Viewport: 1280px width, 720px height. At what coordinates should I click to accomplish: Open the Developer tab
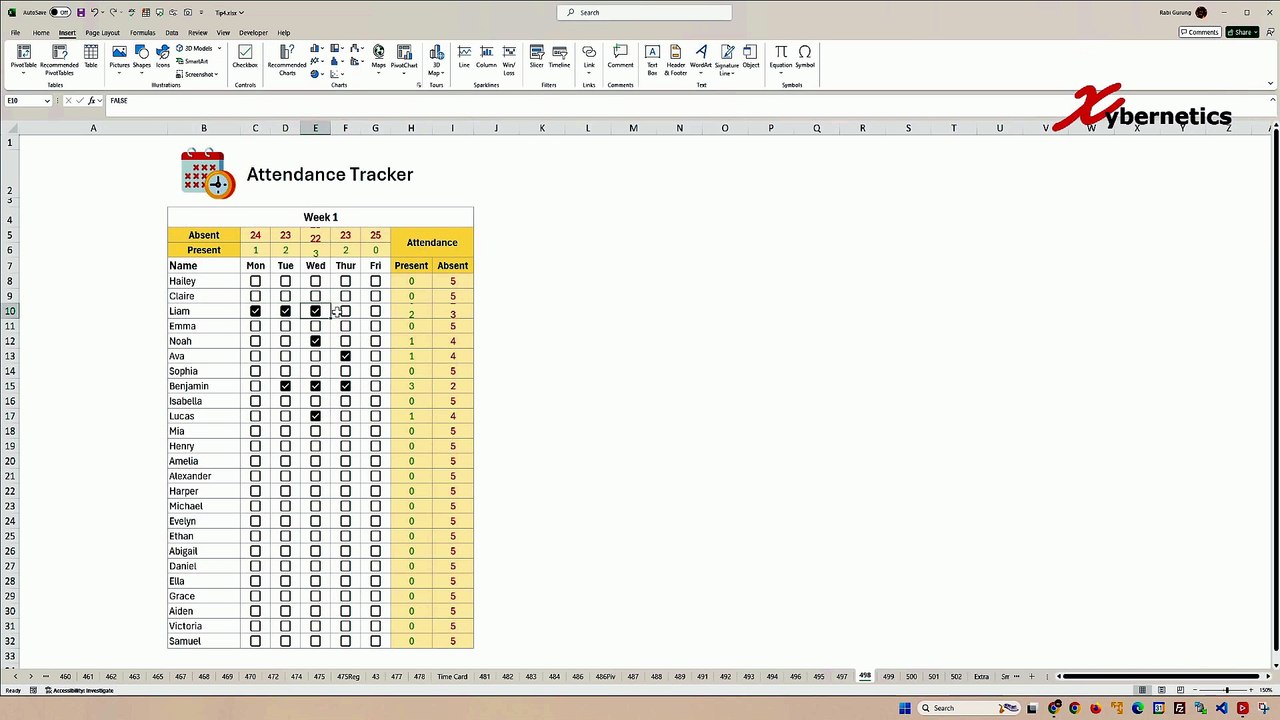[253, 33]
